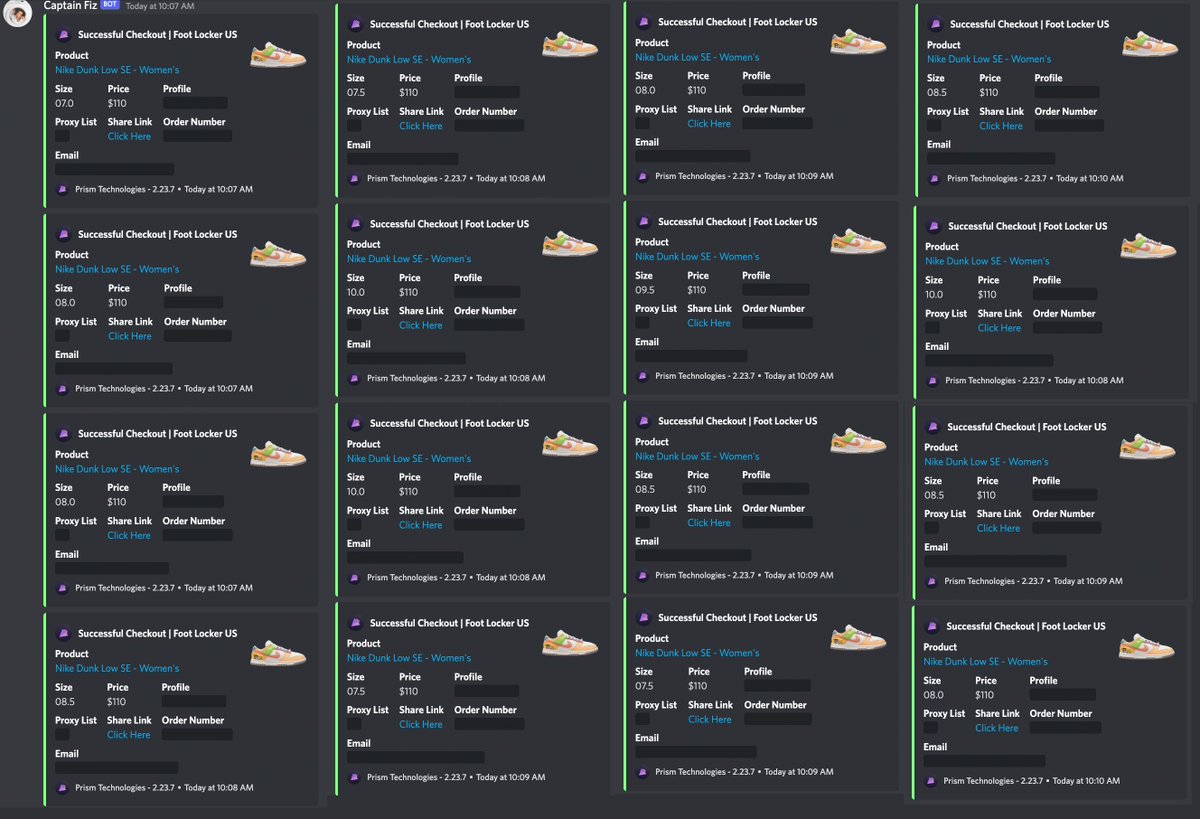Follow the Click Here link on size 07.0 card
The image size is (1200, 819).
click(130, 136)
